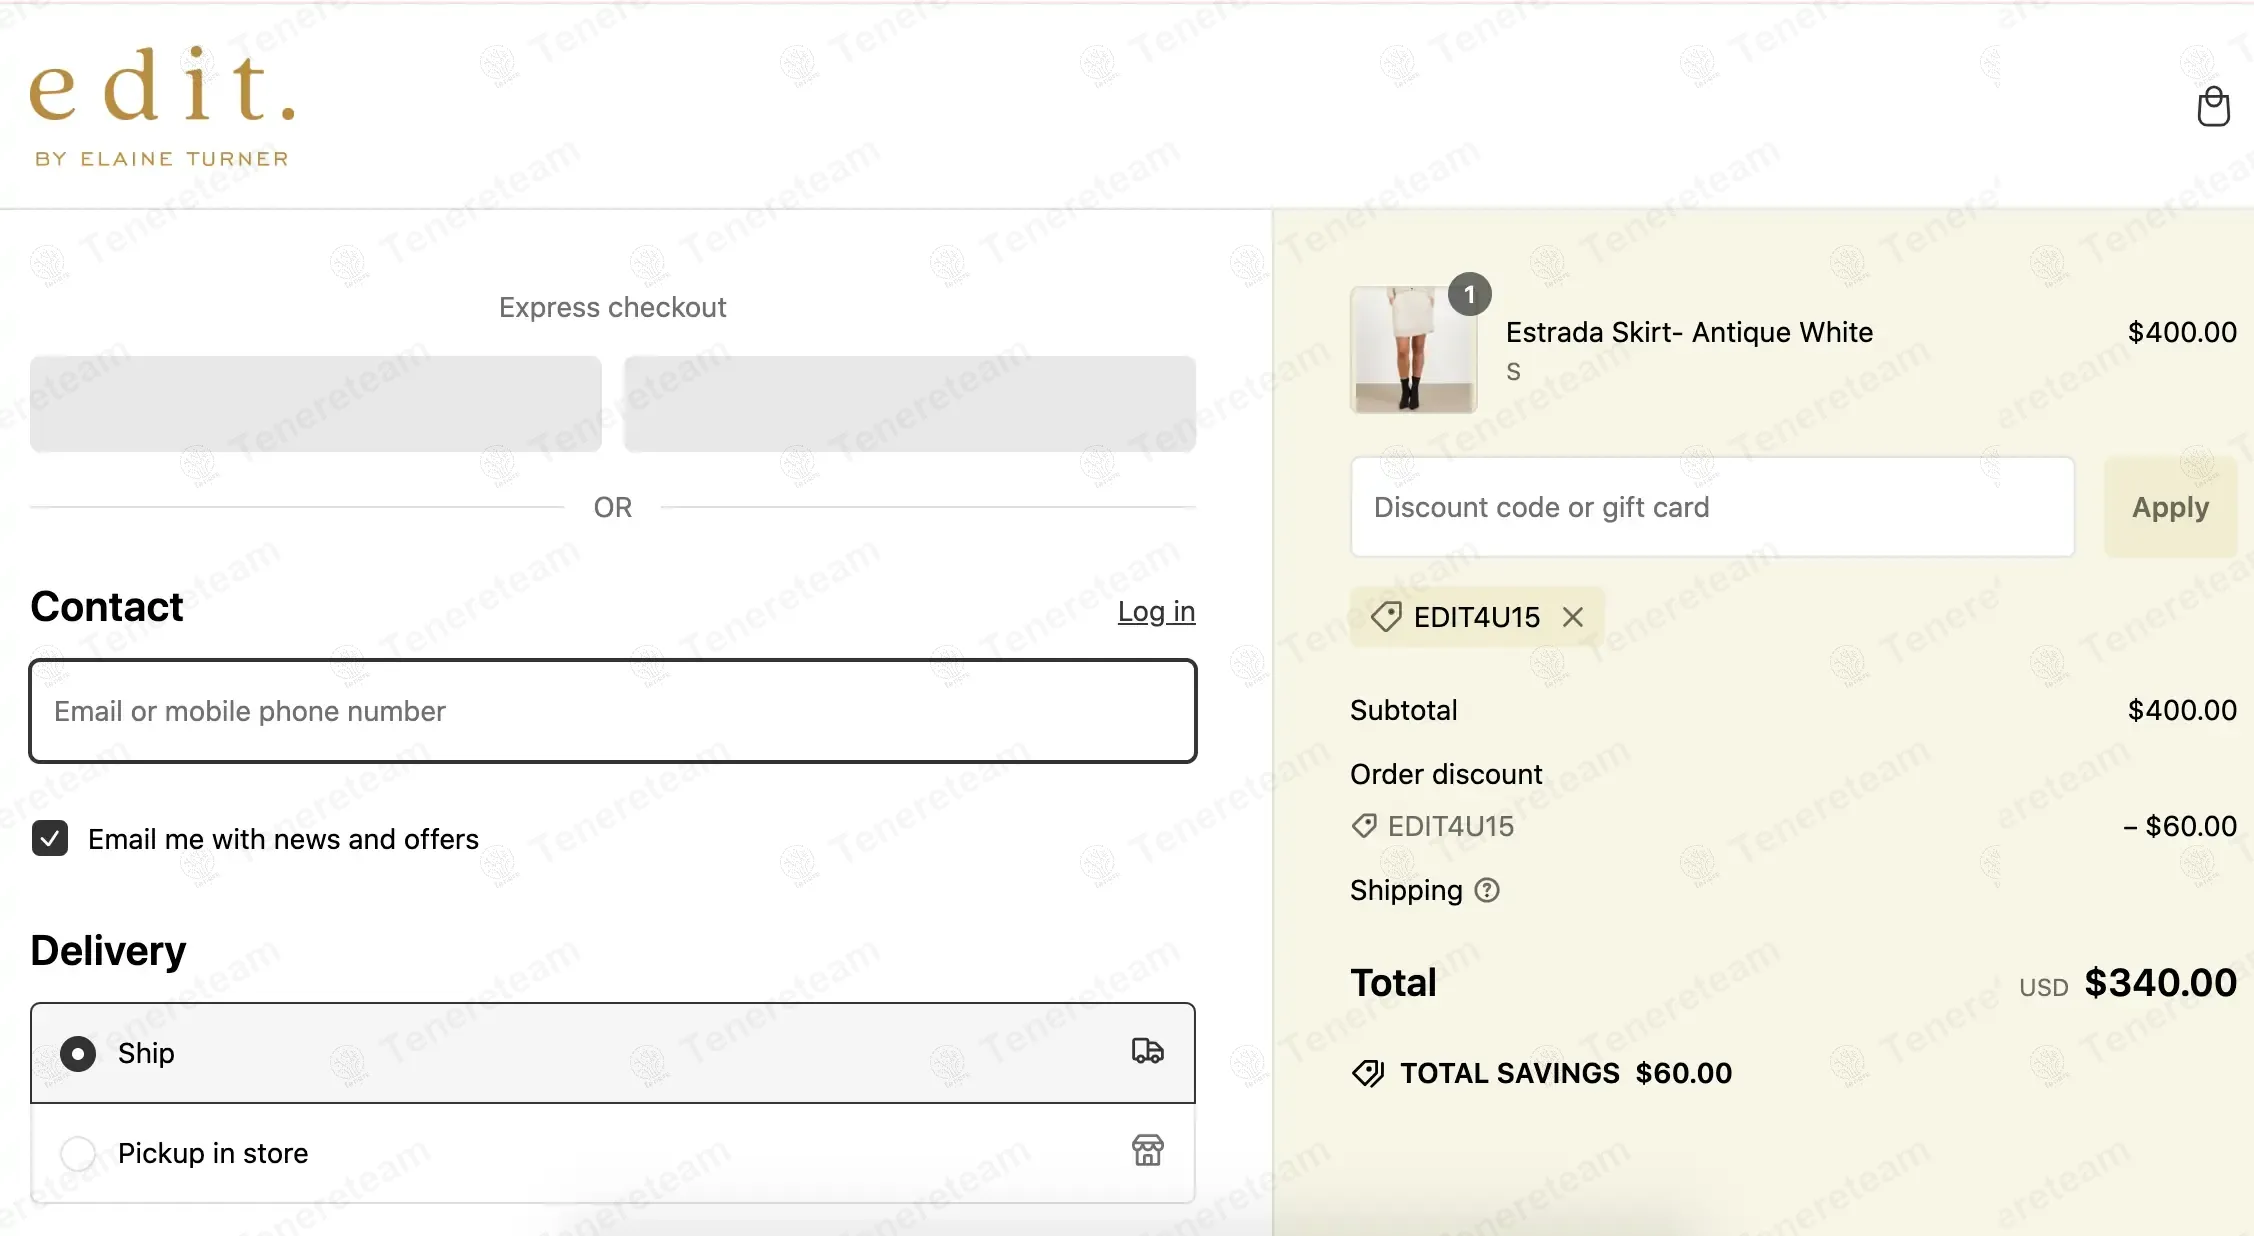Click the tag icon under Order discount
Screen dimensions: 2254x1236
tap(1364, 826)
